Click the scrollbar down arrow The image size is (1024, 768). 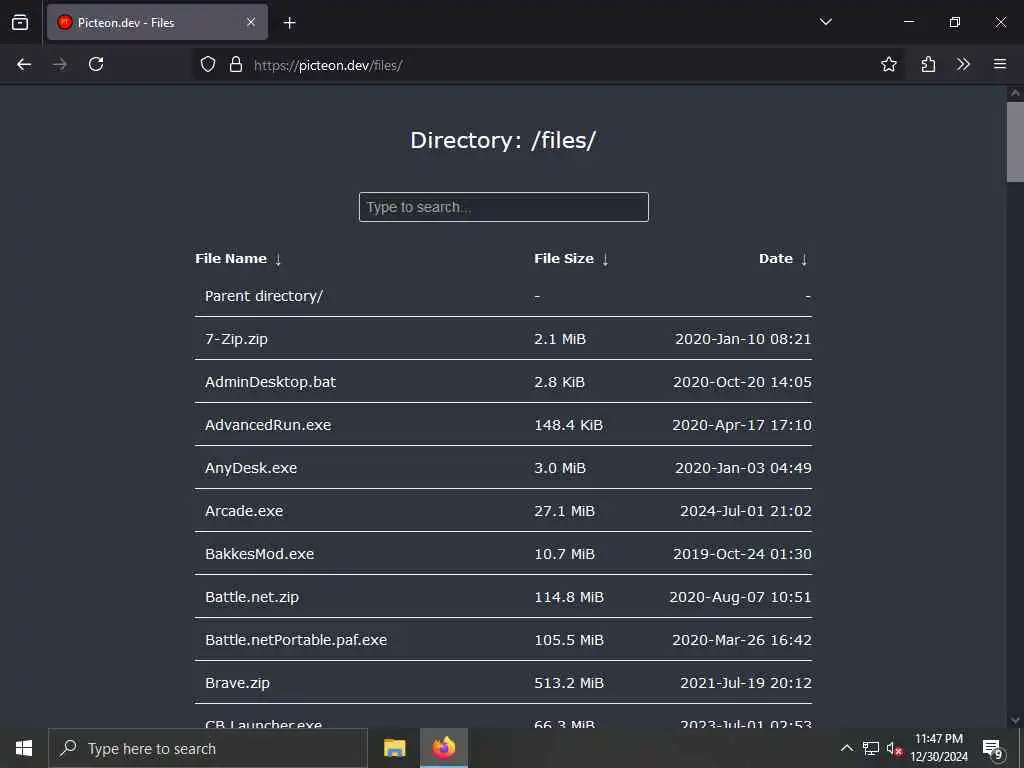(x=1015, y=720)
